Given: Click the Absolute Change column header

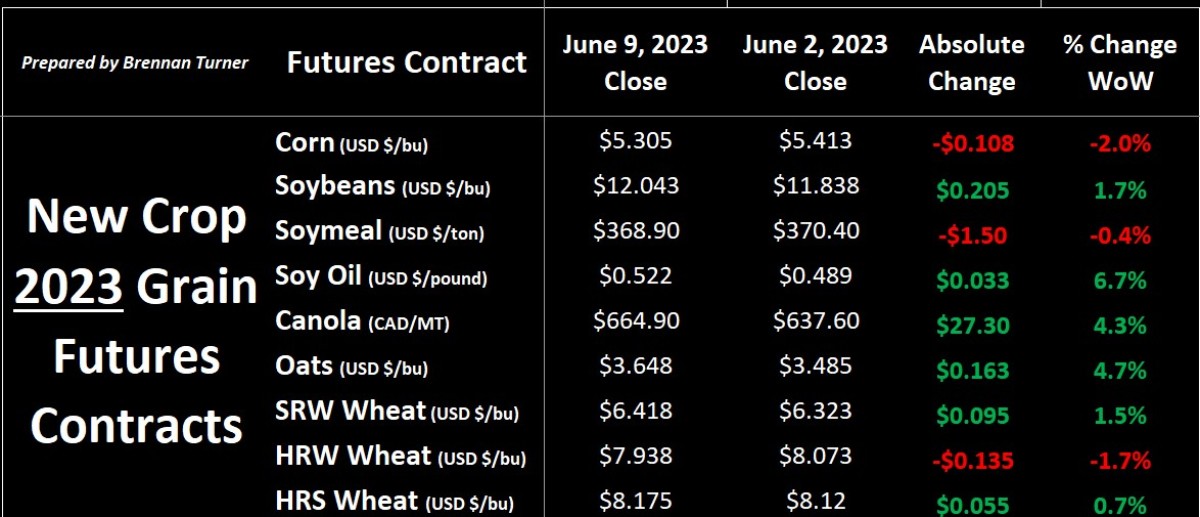Looking at the screenshot, I should click(971, 62).
